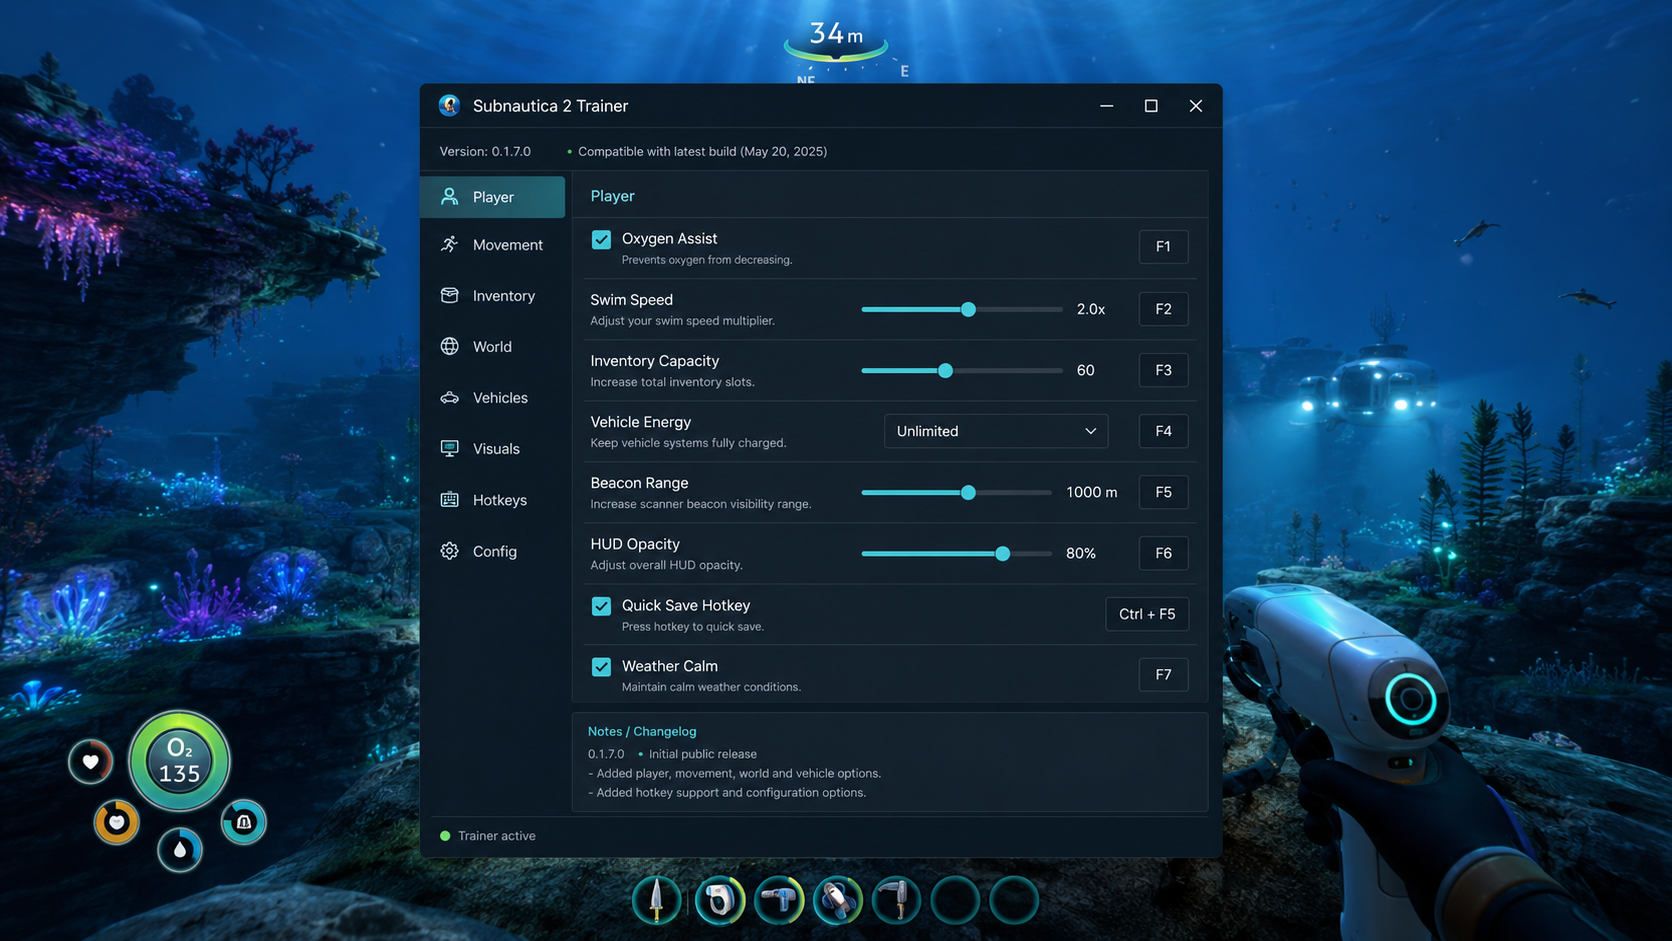Click the Hotkeys keyboard icon

450,499
